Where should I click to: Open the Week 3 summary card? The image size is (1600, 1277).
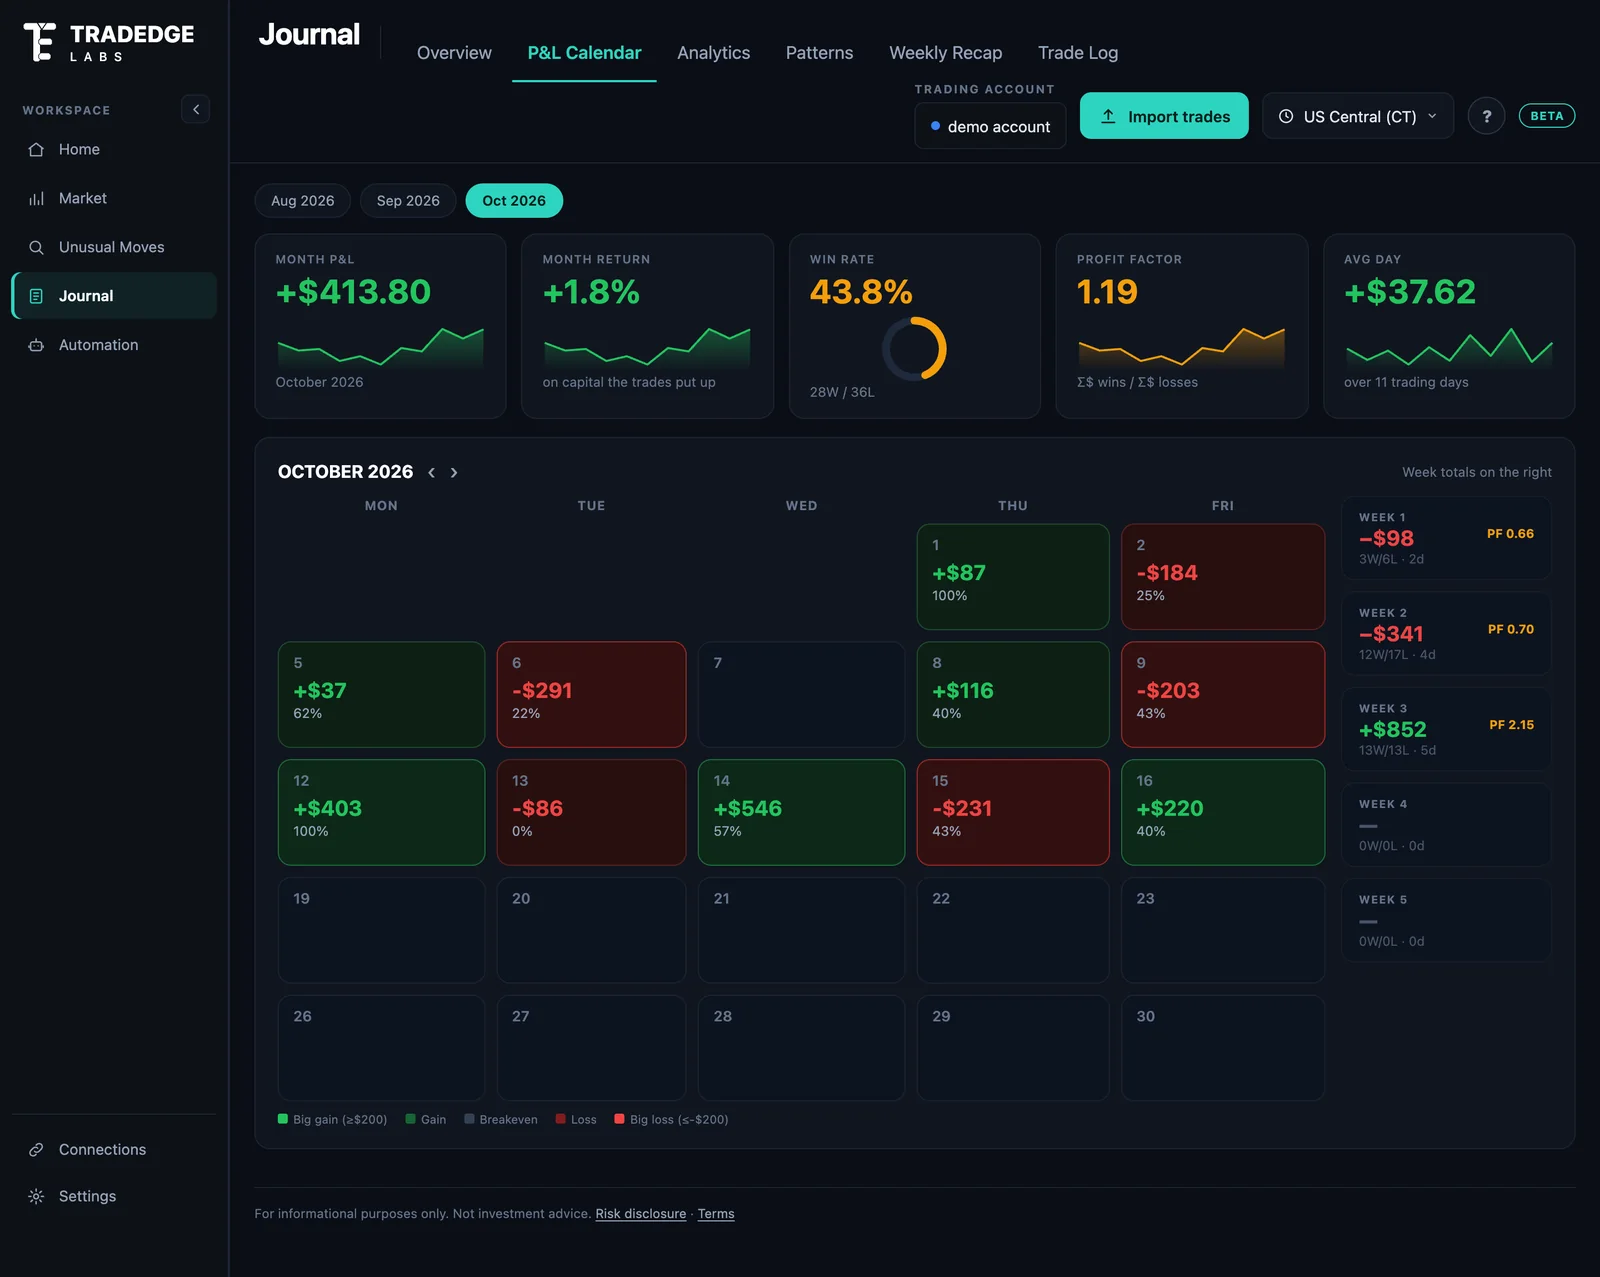(x=1446, y=729)
